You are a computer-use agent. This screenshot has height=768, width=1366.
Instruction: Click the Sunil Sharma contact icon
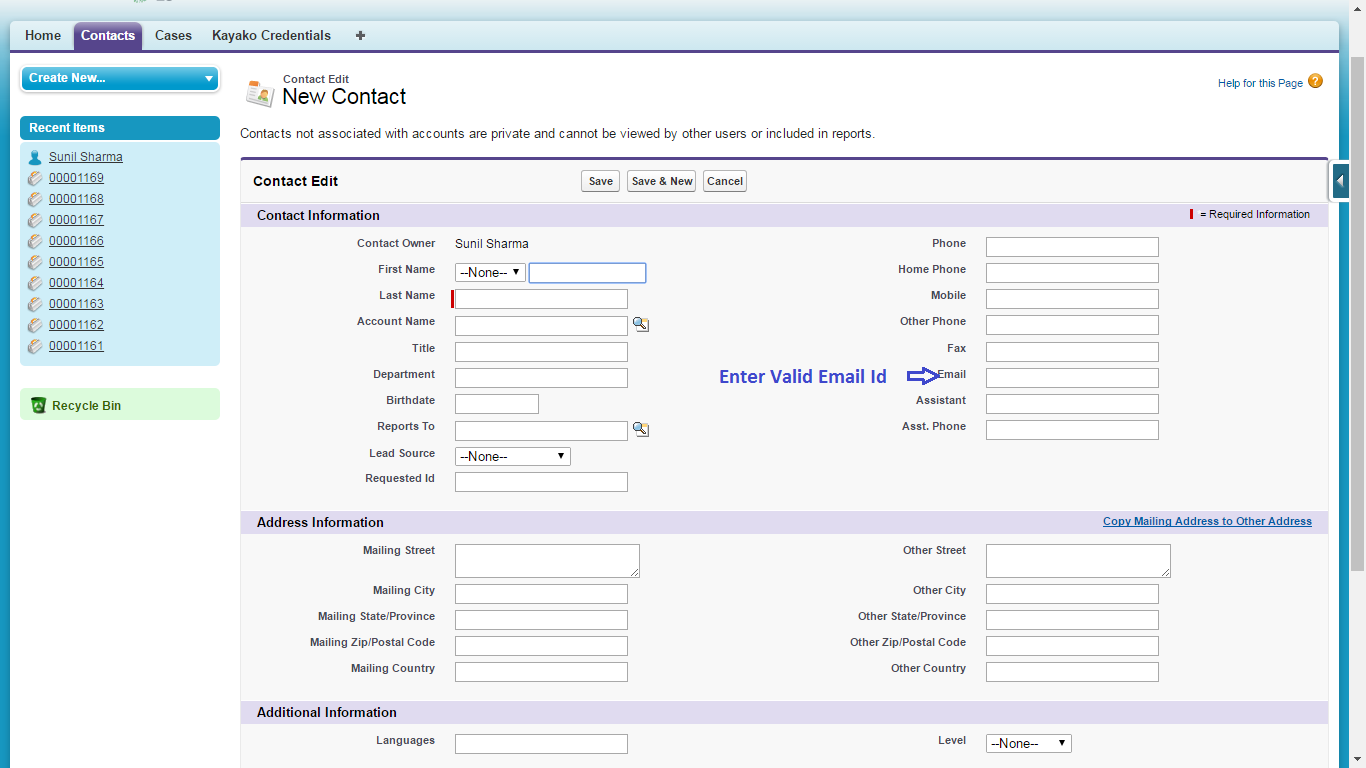tap(35, 157)
